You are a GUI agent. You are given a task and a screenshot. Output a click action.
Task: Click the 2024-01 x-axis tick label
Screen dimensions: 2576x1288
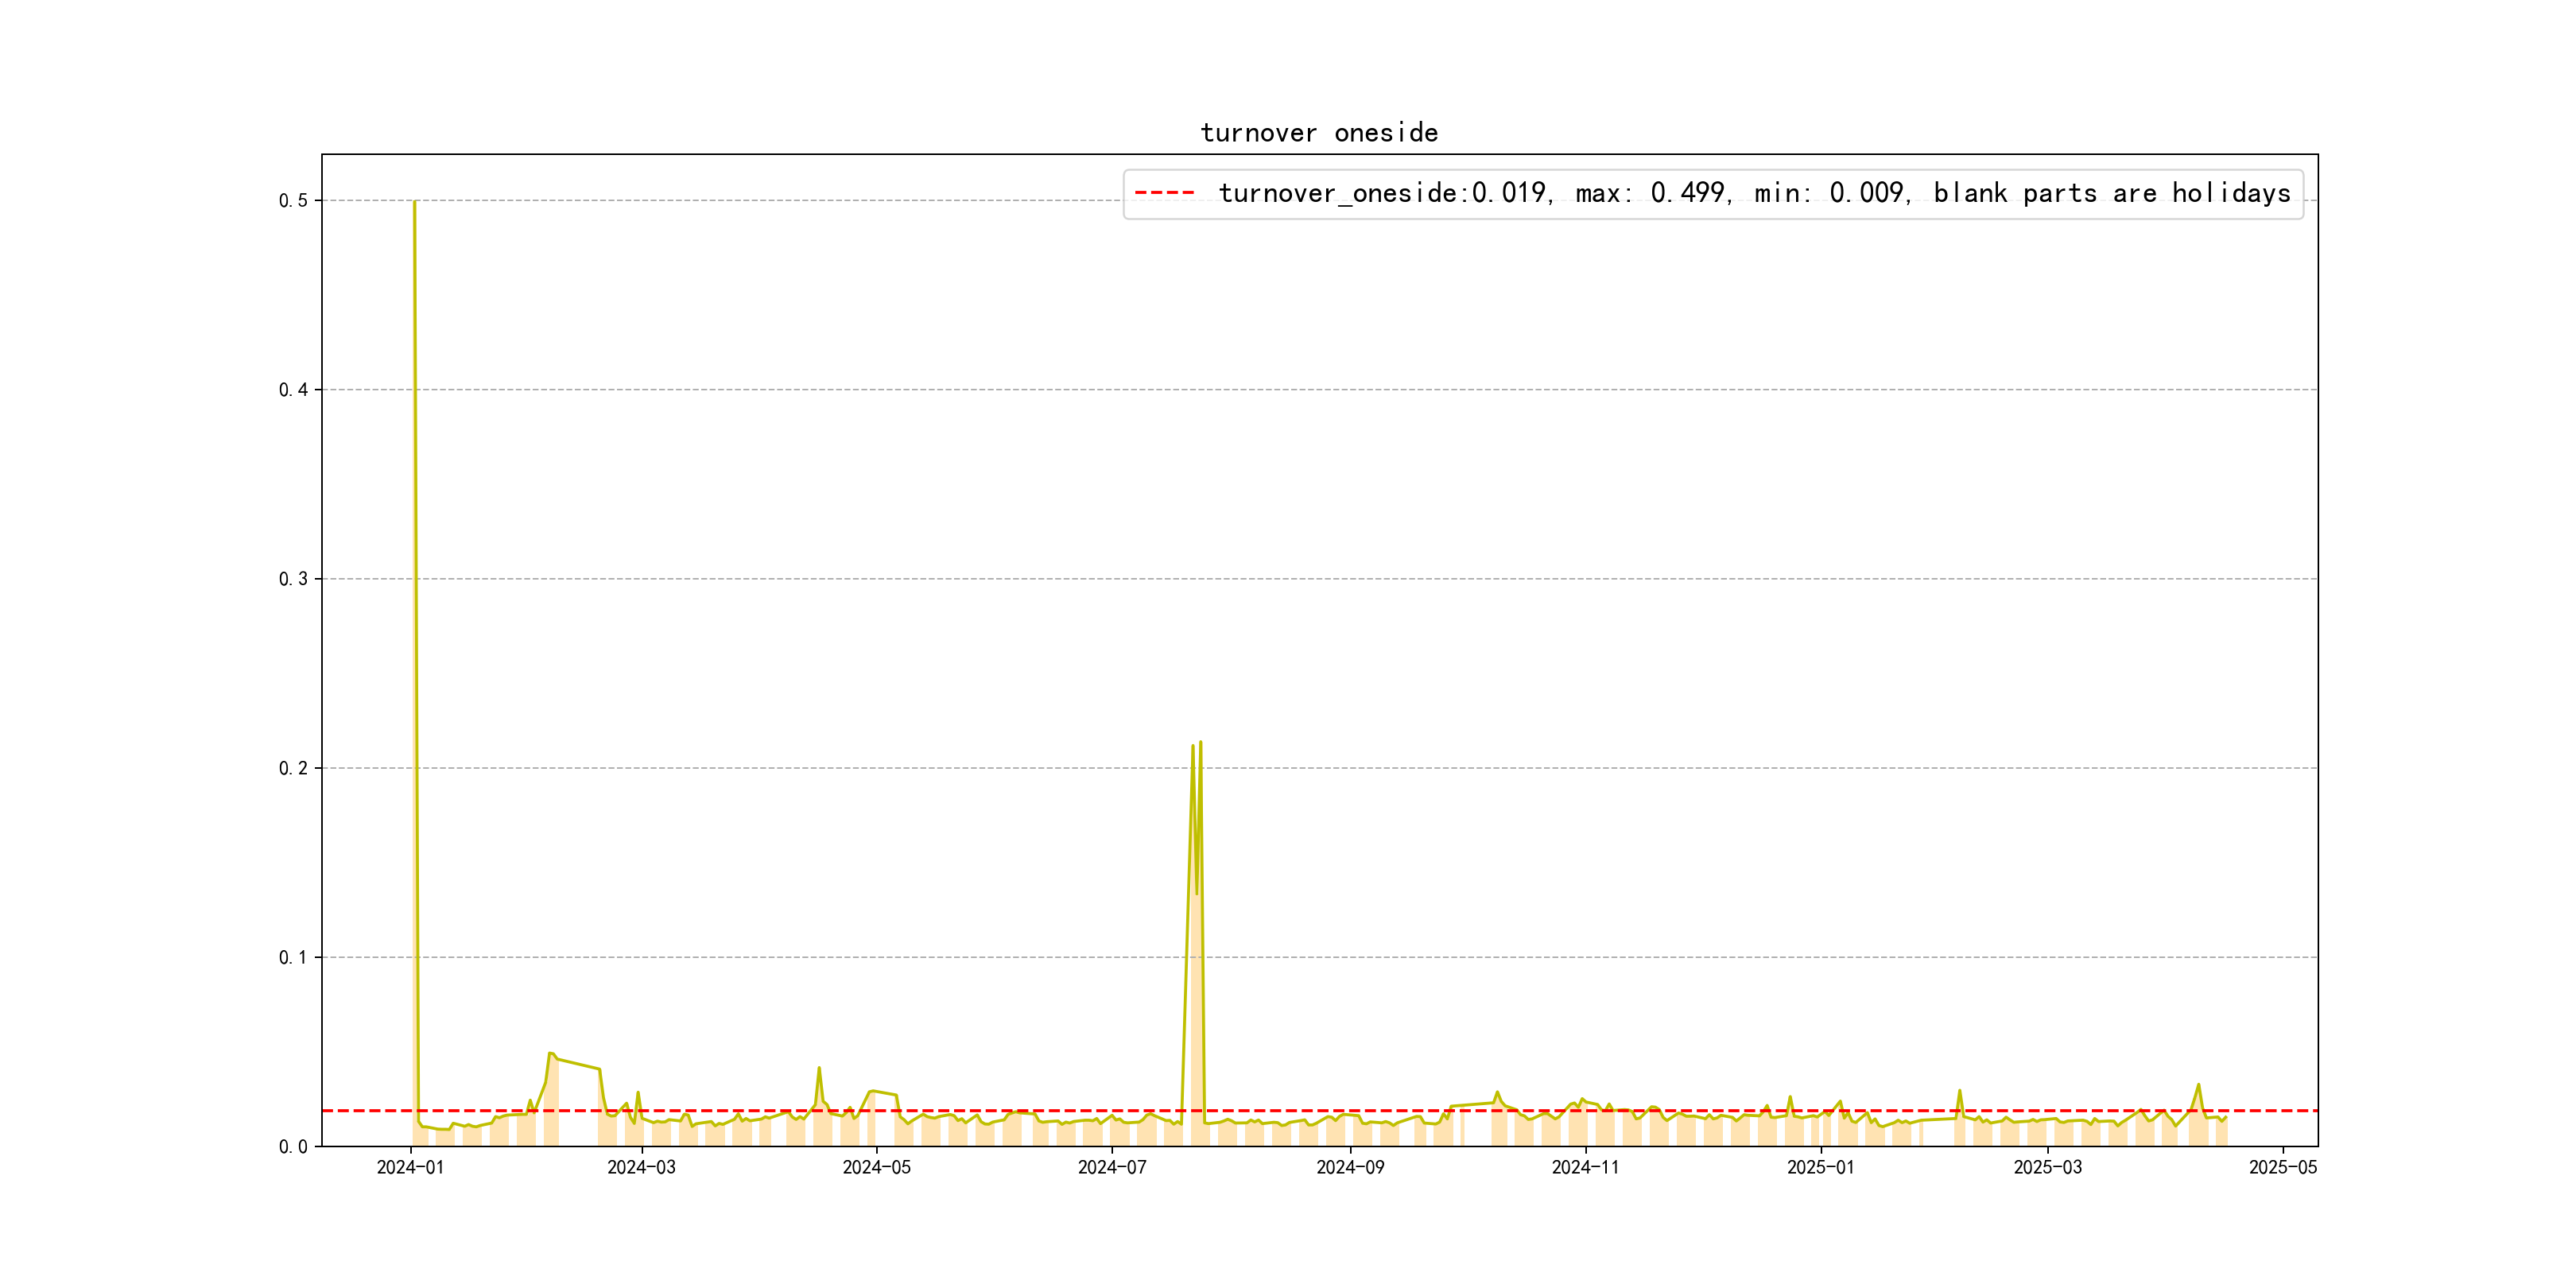point(410,1168)
